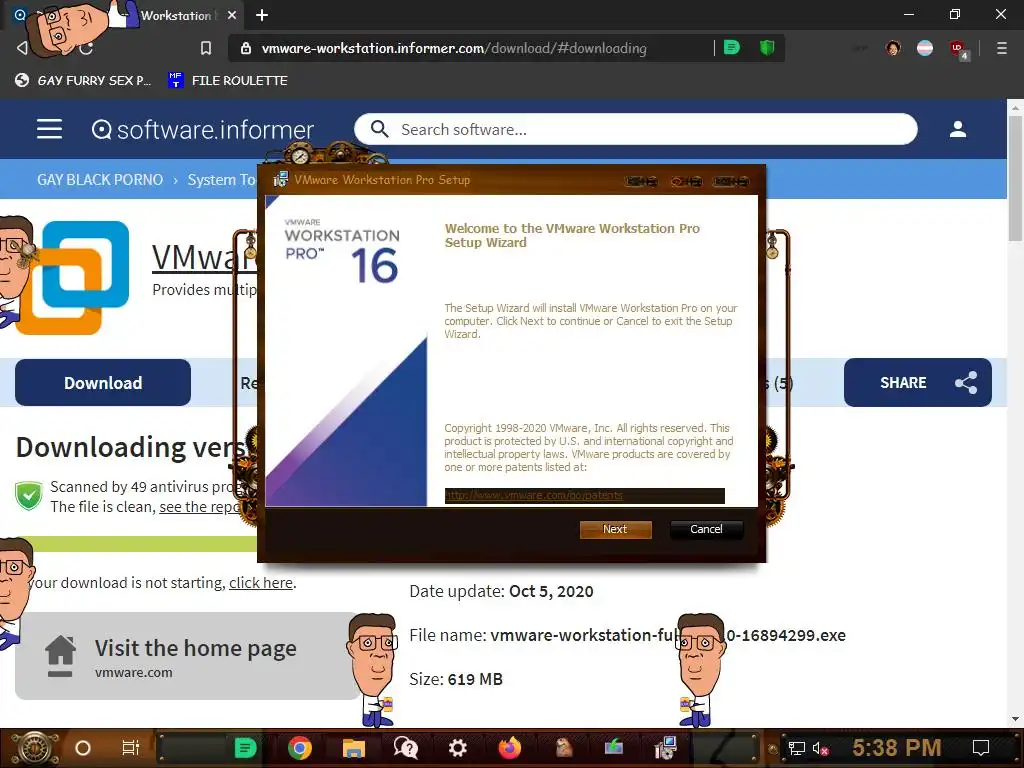Open the brown character taskbar icon
This screenshot has width=1024, height=768.
pyautogui.click(x=564, y=748)
